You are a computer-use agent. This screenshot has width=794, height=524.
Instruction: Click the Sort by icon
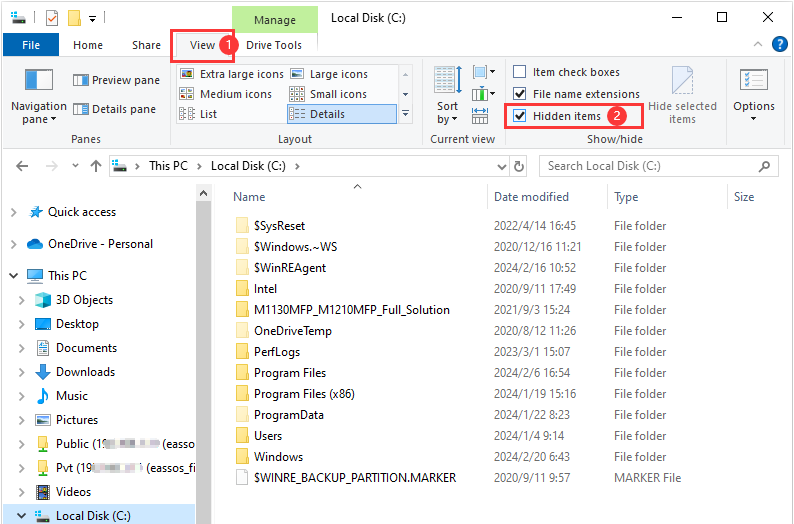click(447, 84)
